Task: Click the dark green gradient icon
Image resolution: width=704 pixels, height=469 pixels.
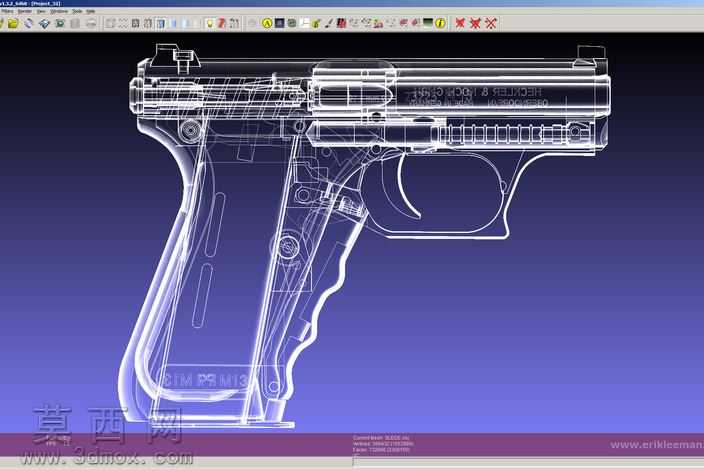Action: [x=428, y=23]
